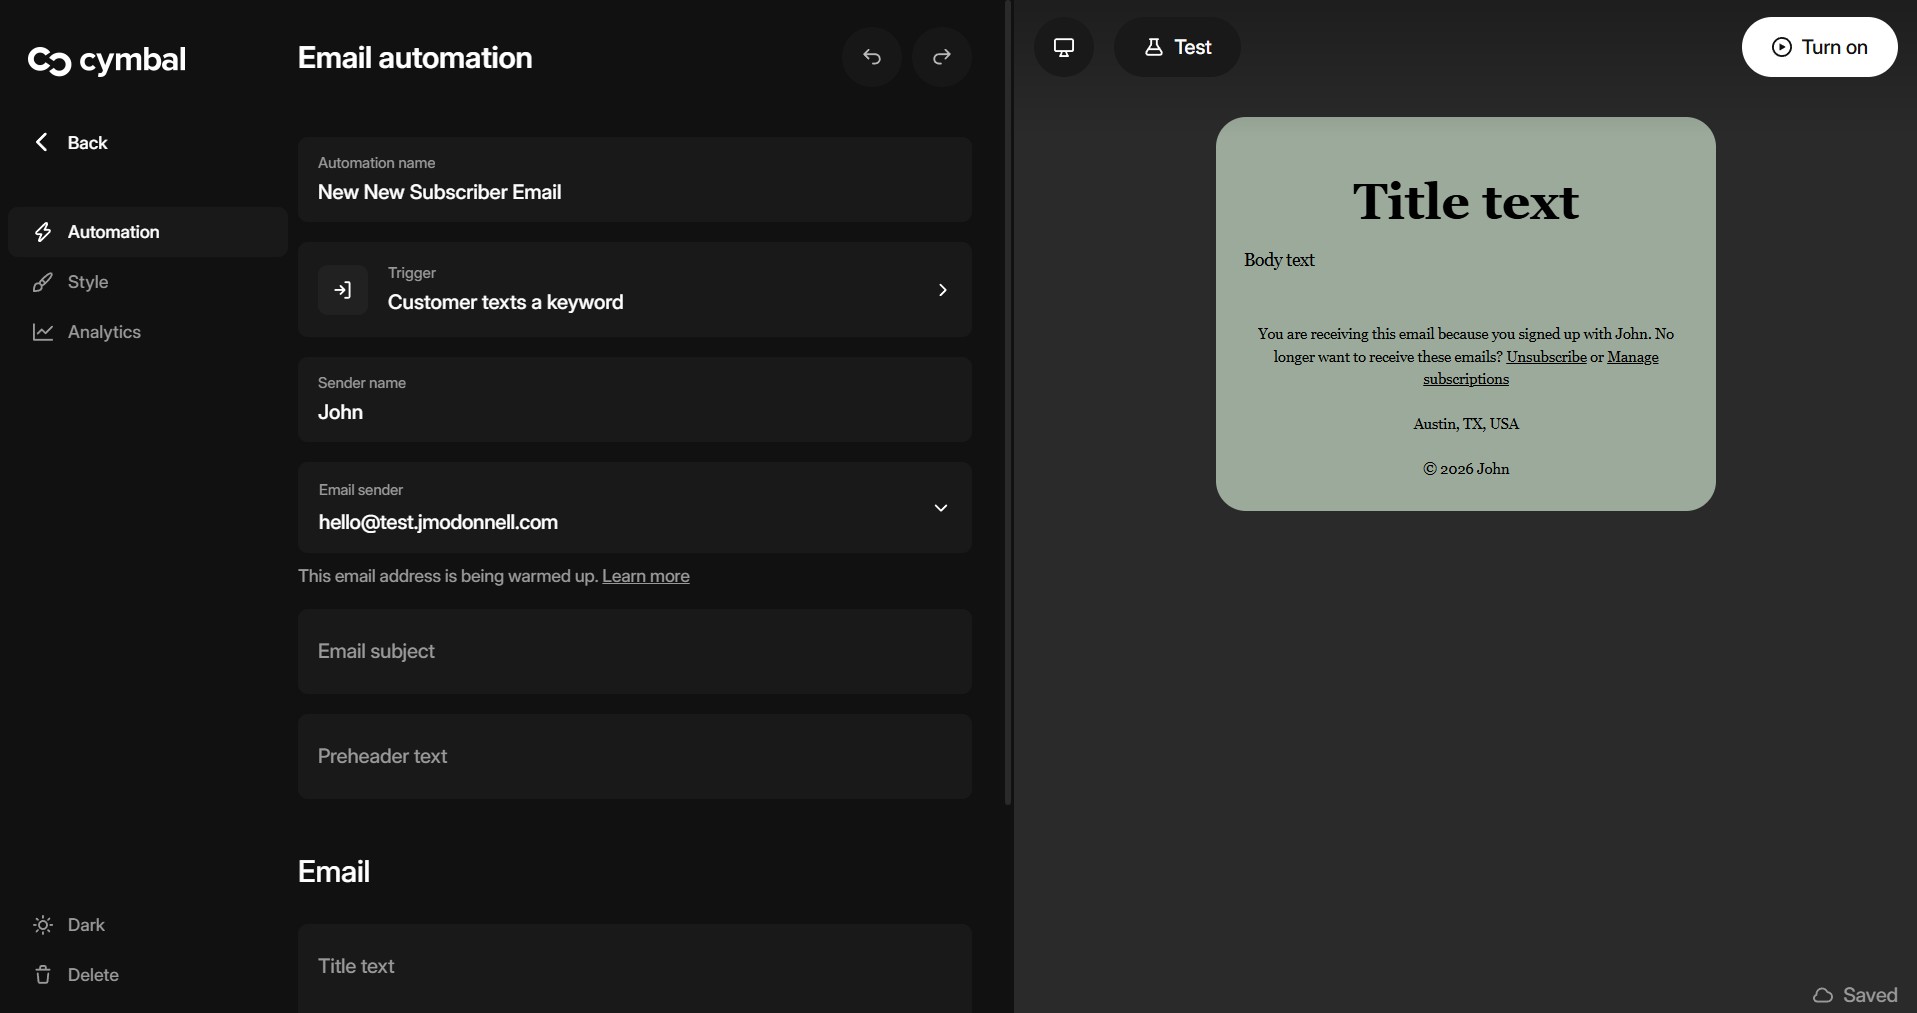The height and width of the screenshot is (1013, 1917).
Task: Open the Learn more link
Action: pos(645,576)
